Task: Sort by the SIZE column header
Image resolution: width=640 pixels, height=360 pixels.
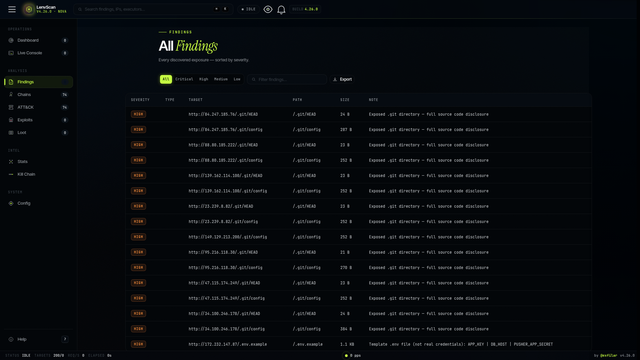Action: coord(345,100)
